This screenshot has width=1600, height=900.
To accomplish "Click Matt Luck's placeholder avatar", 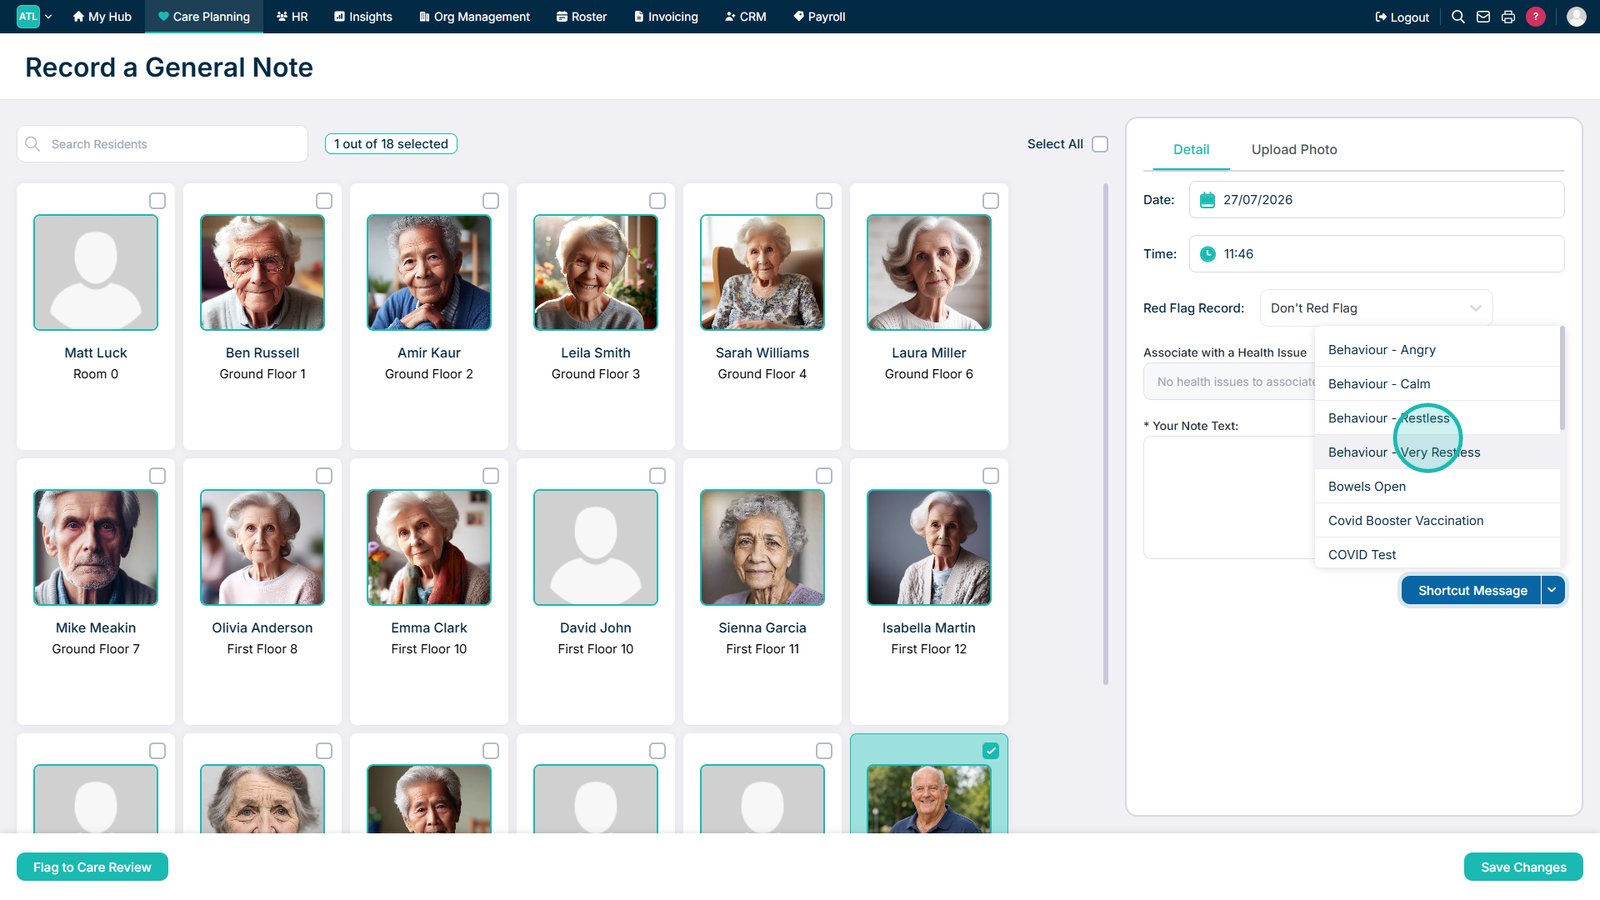I will [x=96, y=272].
